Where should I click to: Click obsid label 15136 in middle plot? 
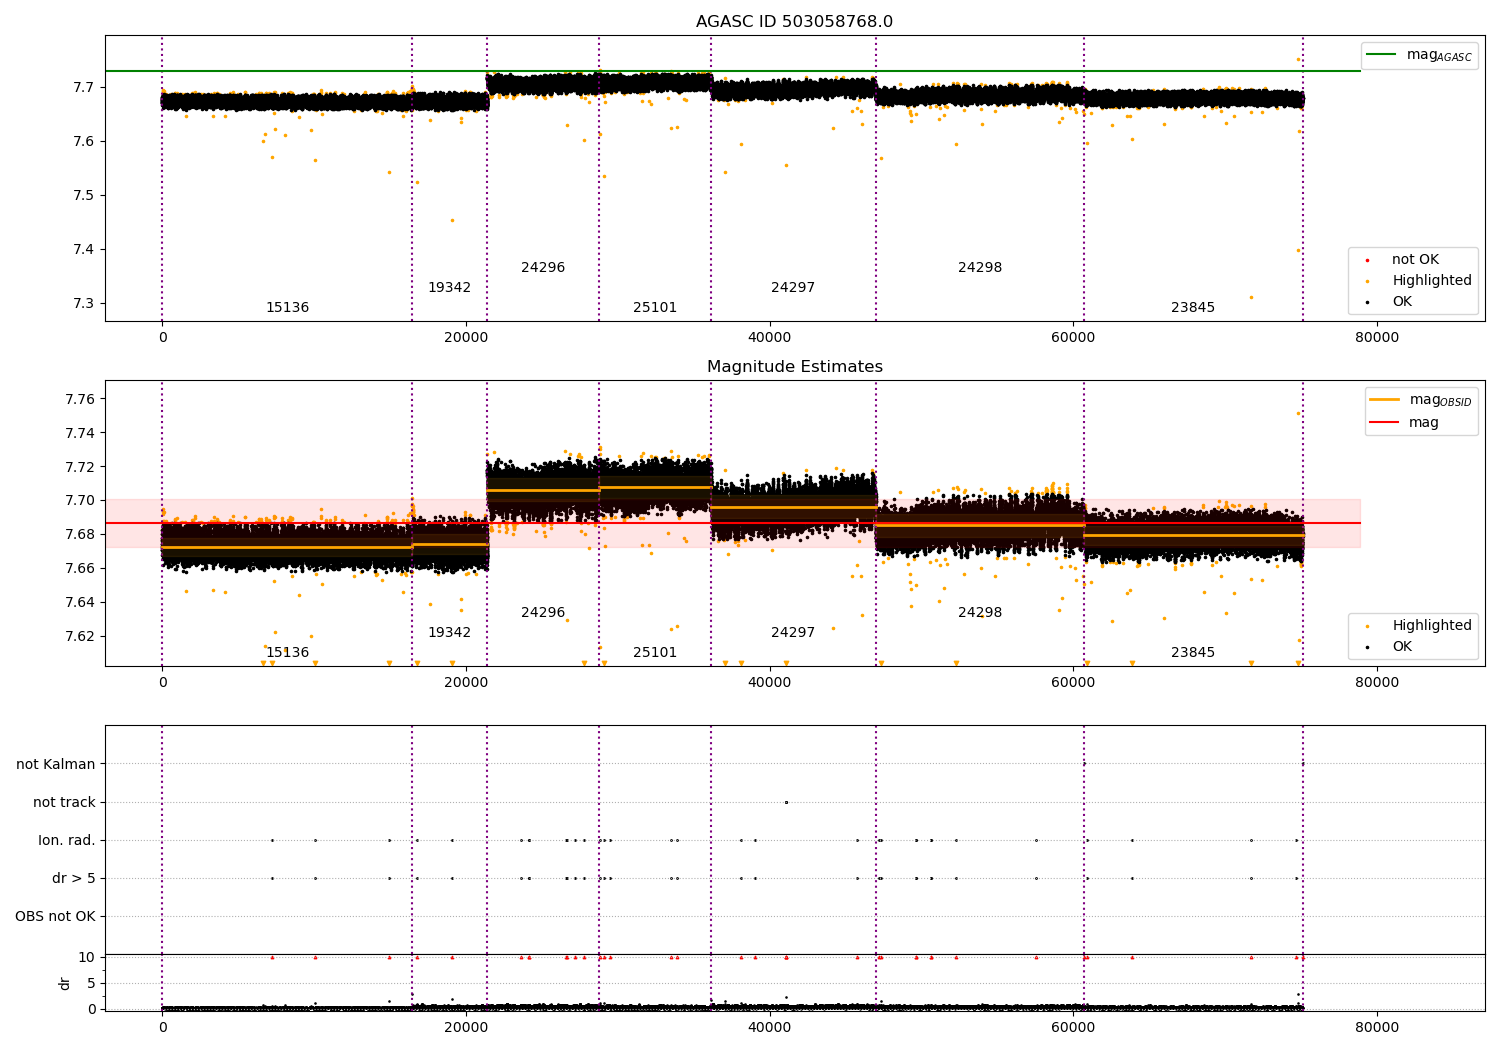coord(287,653)
